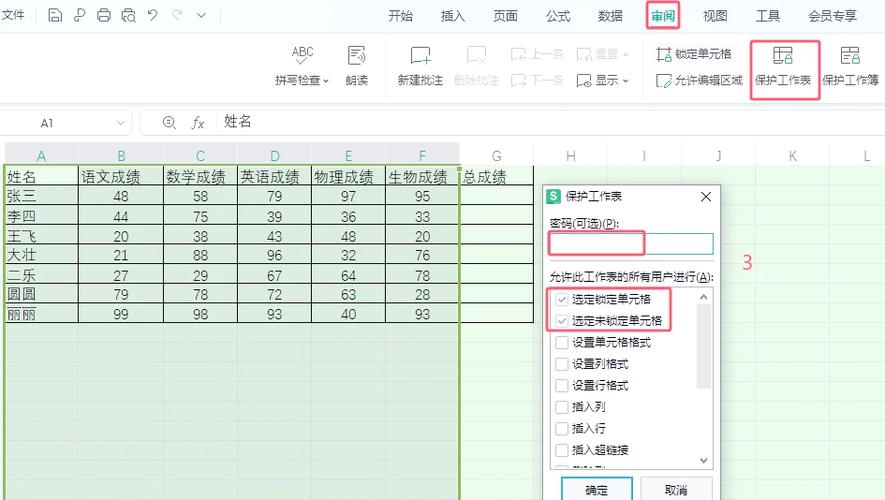Screen dimensions: 885x500
Task: Enable 设置单元格格式 checkbox
Action: click(562, 343)
